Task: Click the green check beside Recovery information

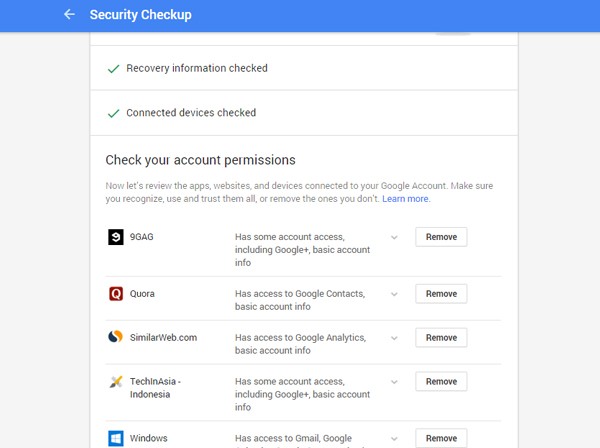Action: pyautogui.click(x=114, y=69)
